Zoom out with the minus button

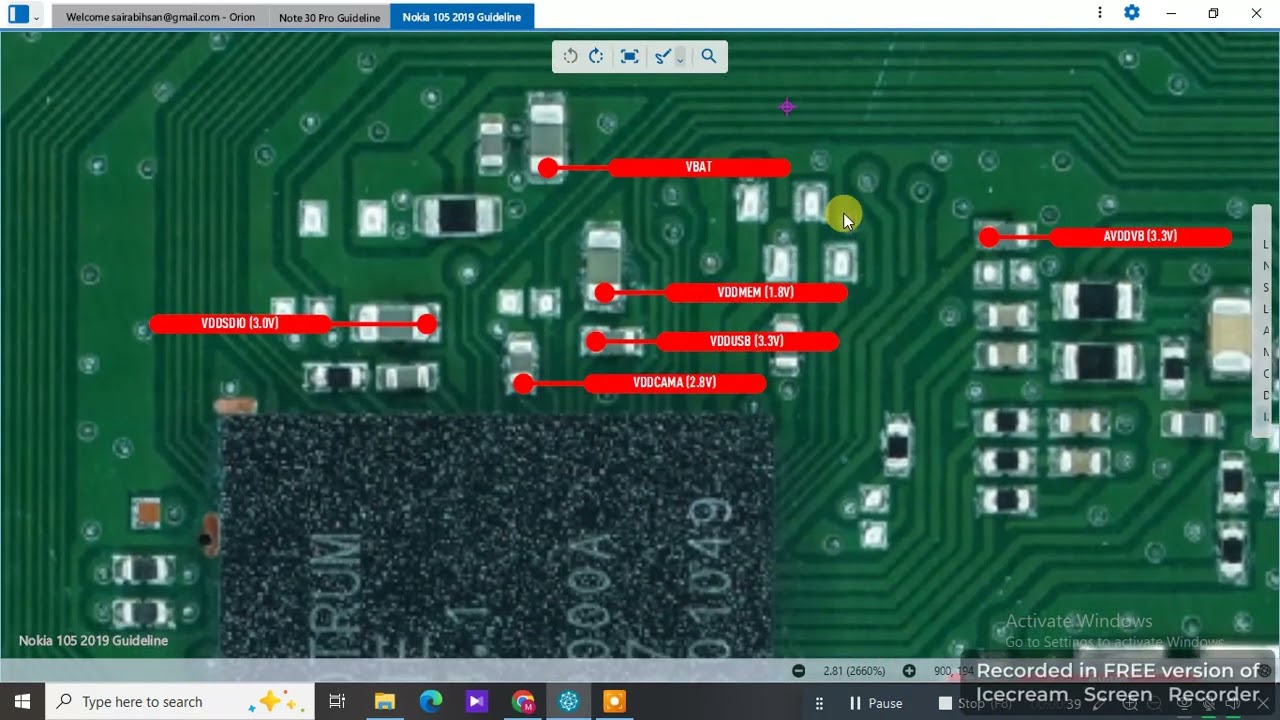798,671
